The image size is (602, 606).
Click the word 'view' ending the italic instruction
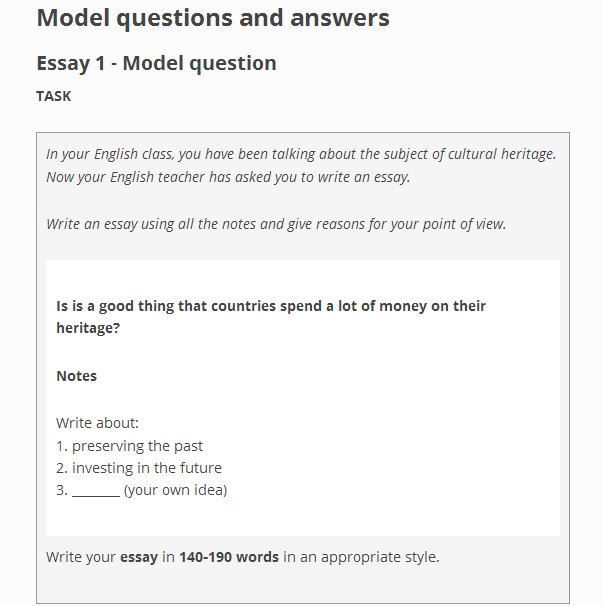[489, 224]
